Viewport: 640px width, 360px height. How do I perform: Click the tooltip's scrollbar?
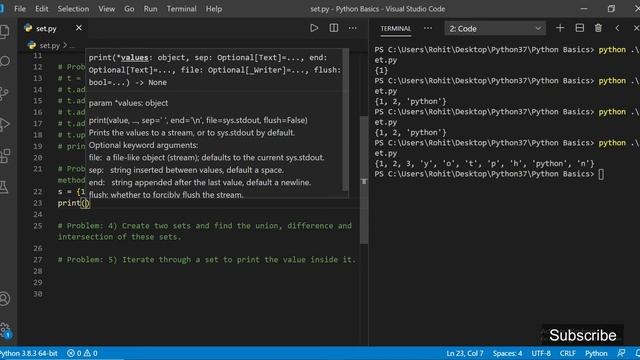[x=345, y=119]
